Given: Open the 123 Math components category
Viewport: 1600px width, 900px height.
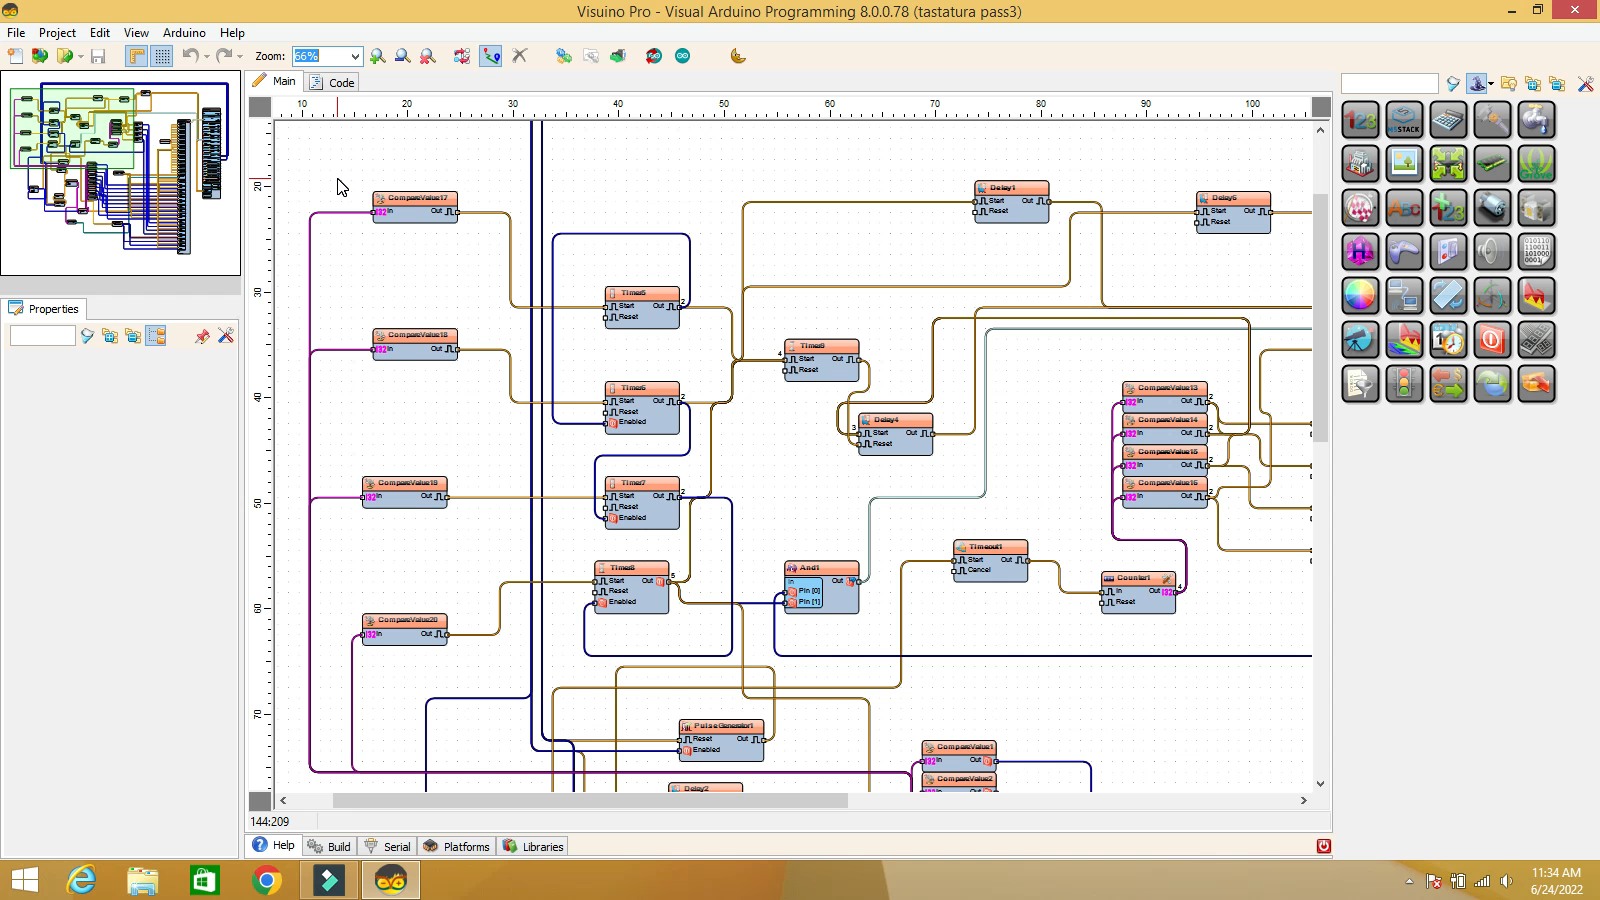Looking at the screenshot, I should click(x=1360, y=120).
